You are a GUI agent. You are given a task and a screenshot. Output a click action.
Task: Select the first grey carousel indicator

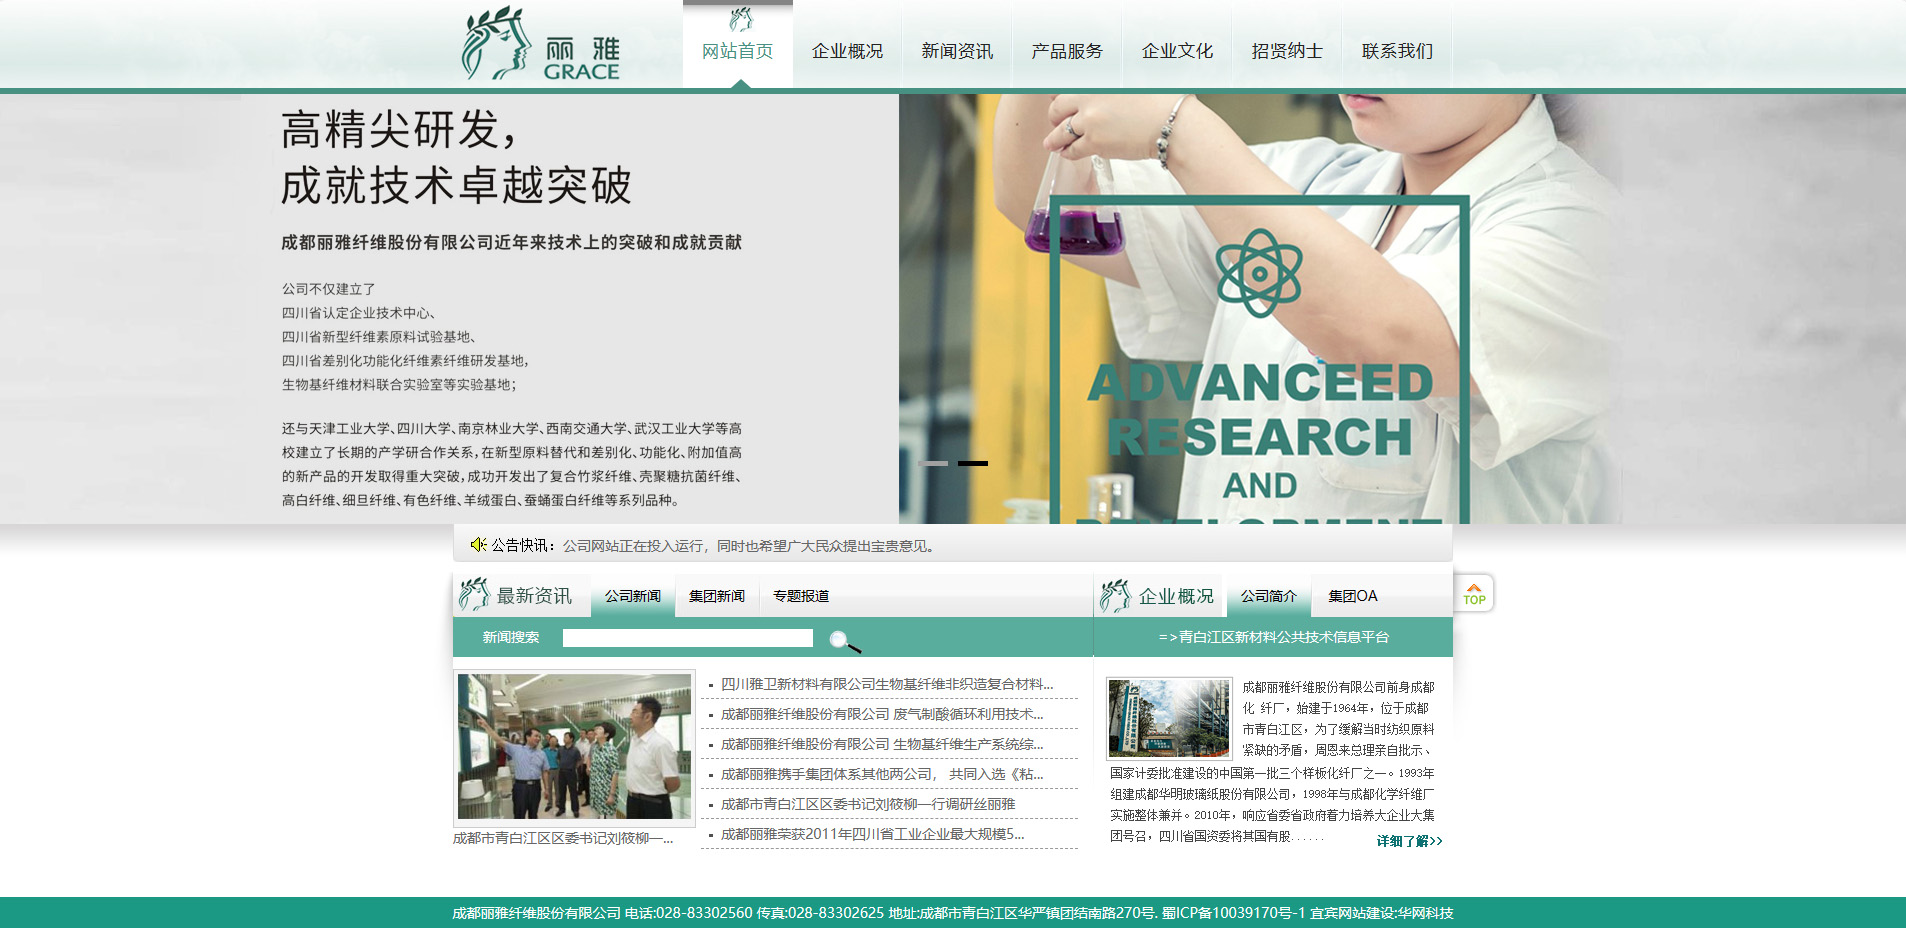(x=933, y=463)
